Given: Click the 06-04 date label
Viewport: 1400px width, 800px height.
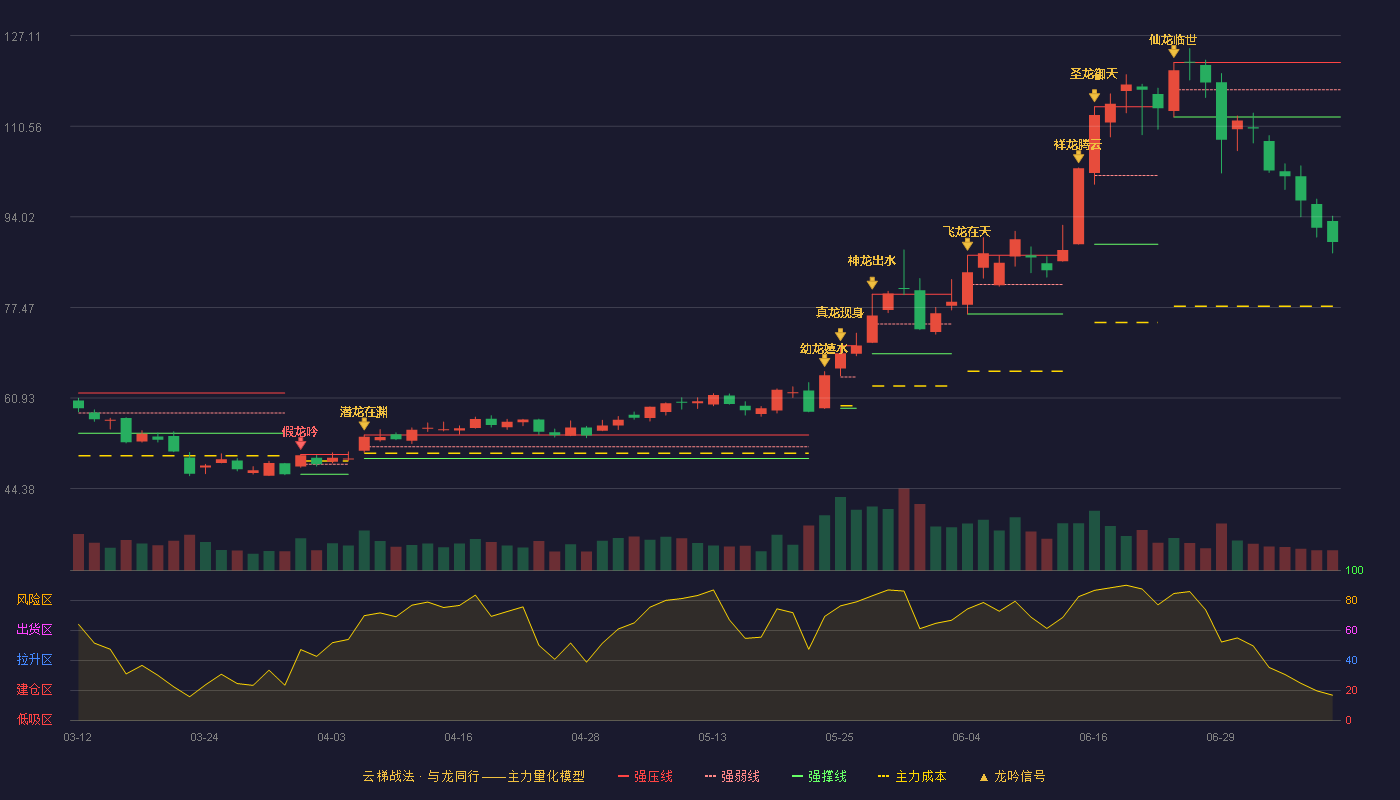Looking at the screenshot, I should (x=966, y=737).
